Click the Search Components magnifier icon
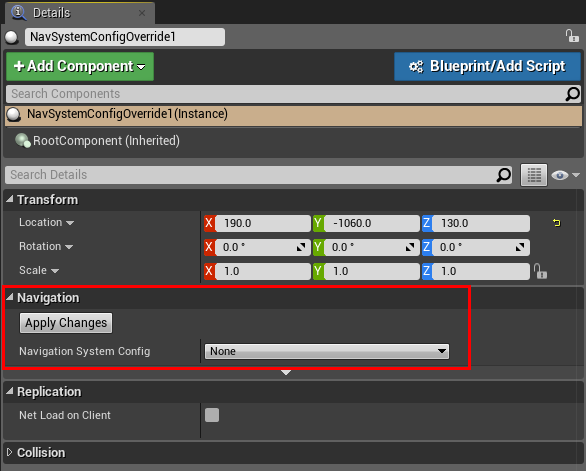586x471 pixels. click(573, 94)
